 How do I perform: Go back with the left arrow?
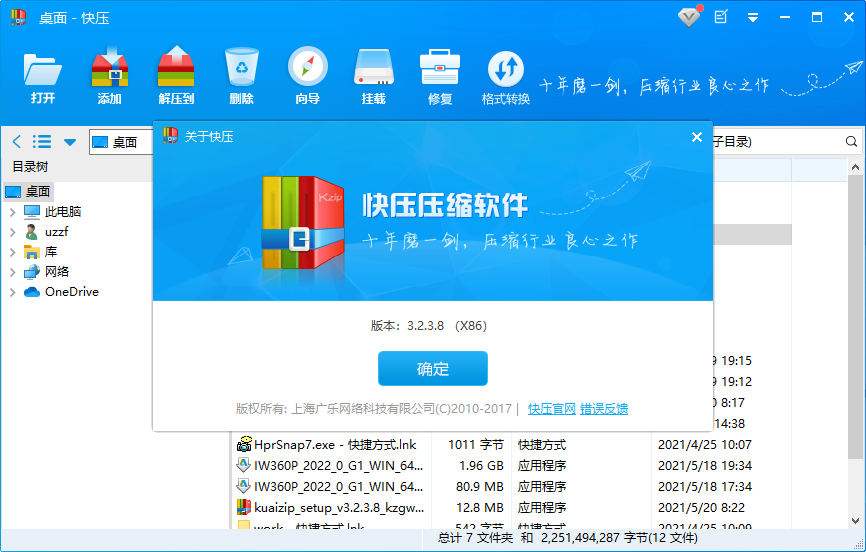coord(17,141)
